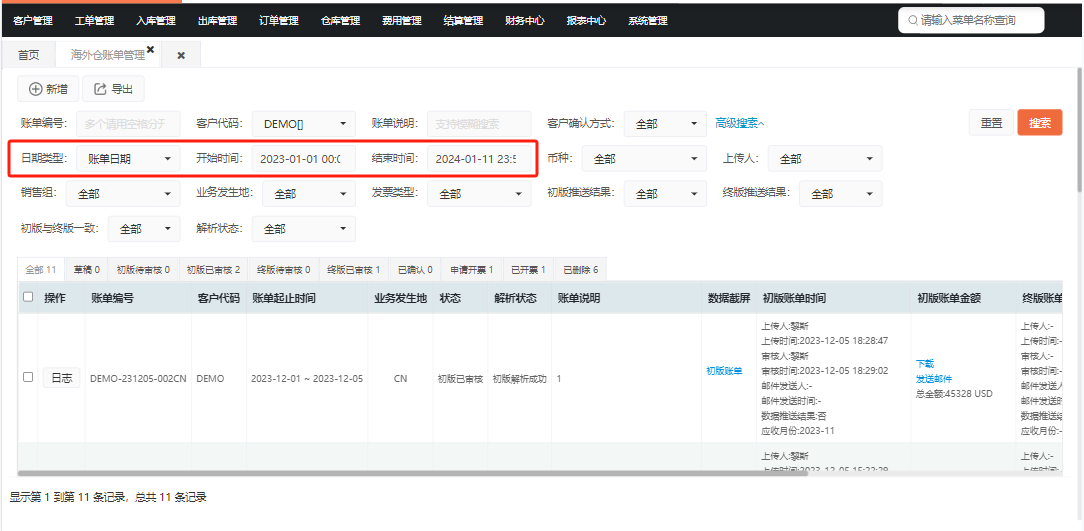
Task: Open the 入库管理 menu
Action: click(156, 21)
